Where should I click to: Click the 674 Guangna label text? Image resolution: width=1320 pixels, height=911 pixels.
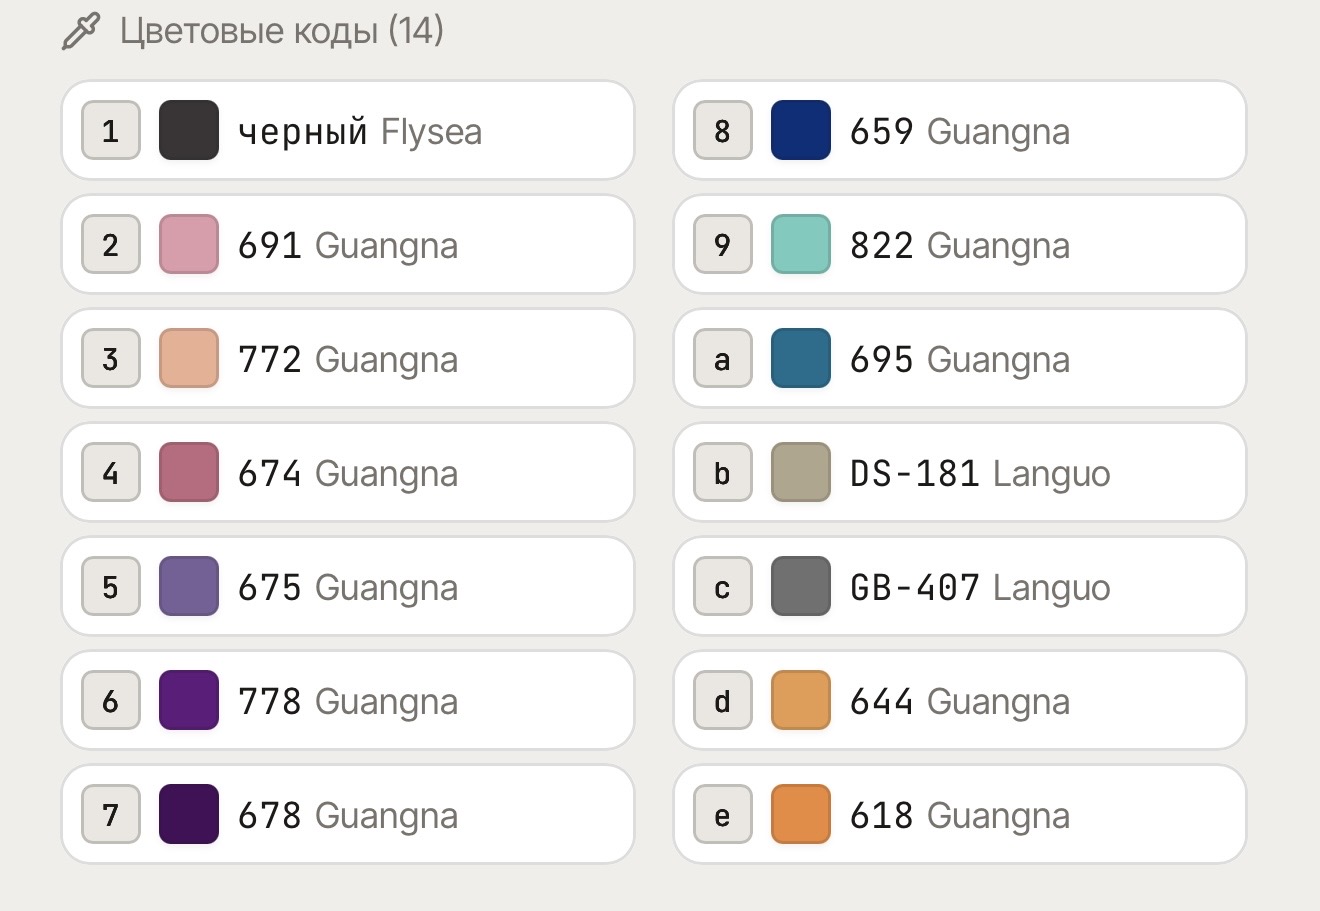[x=348, y=474]
